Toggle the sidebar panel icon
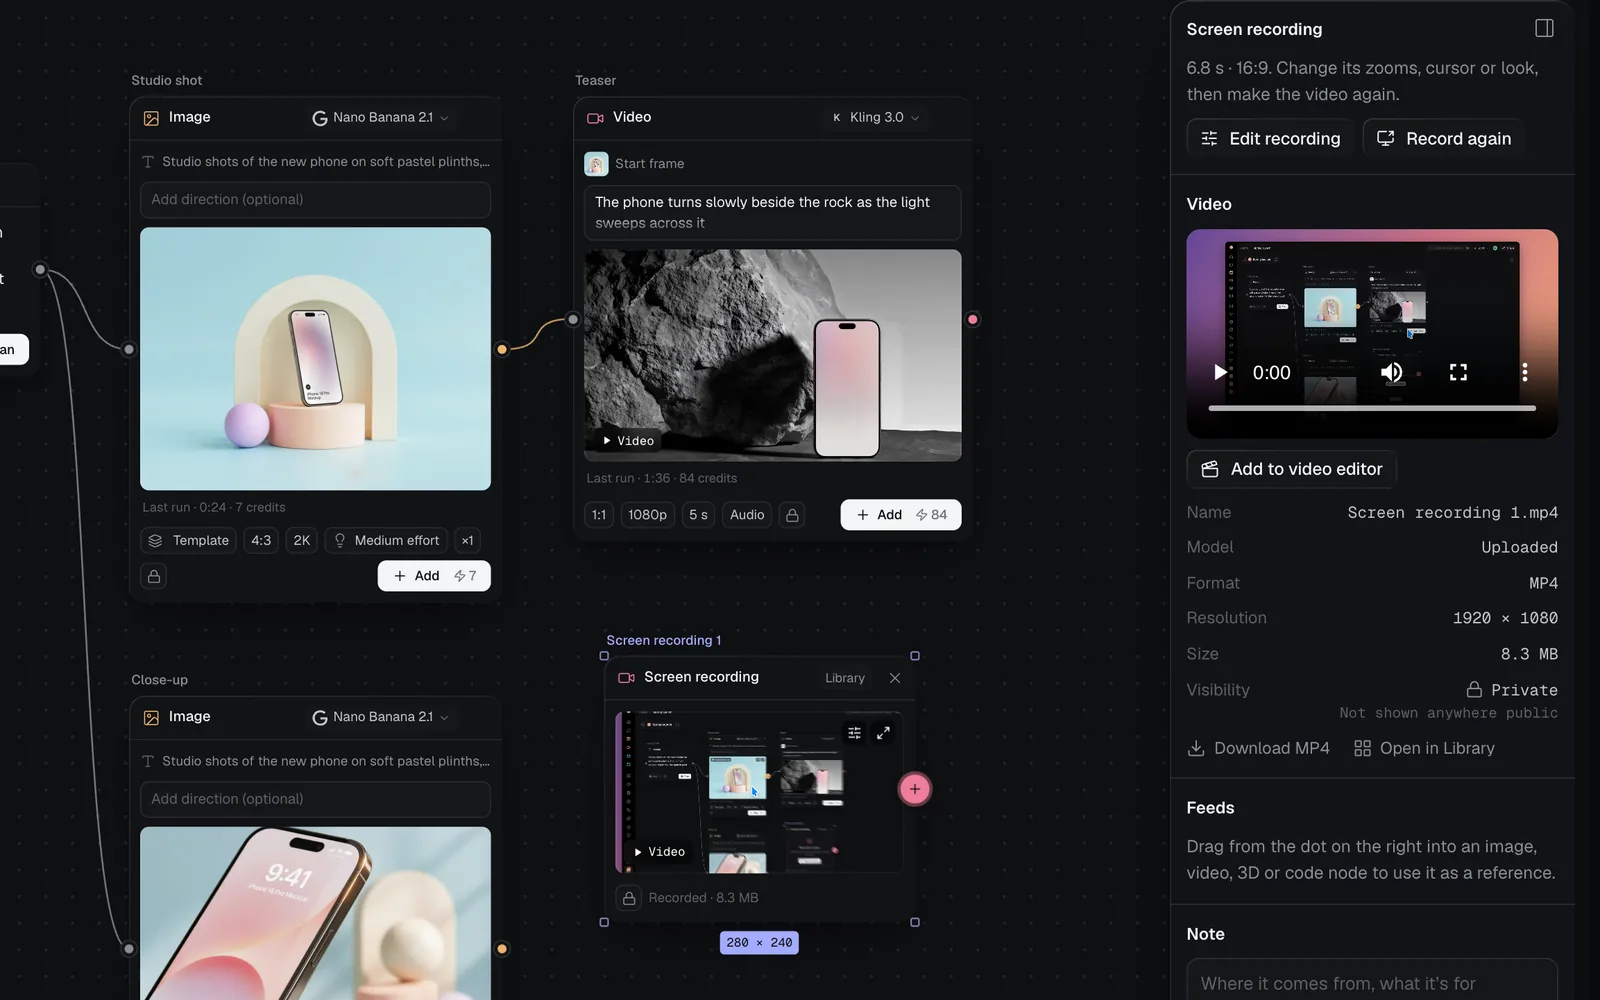This screenshot has height=1000, width=1600. pyautogui.click(x=1544, y=28)
